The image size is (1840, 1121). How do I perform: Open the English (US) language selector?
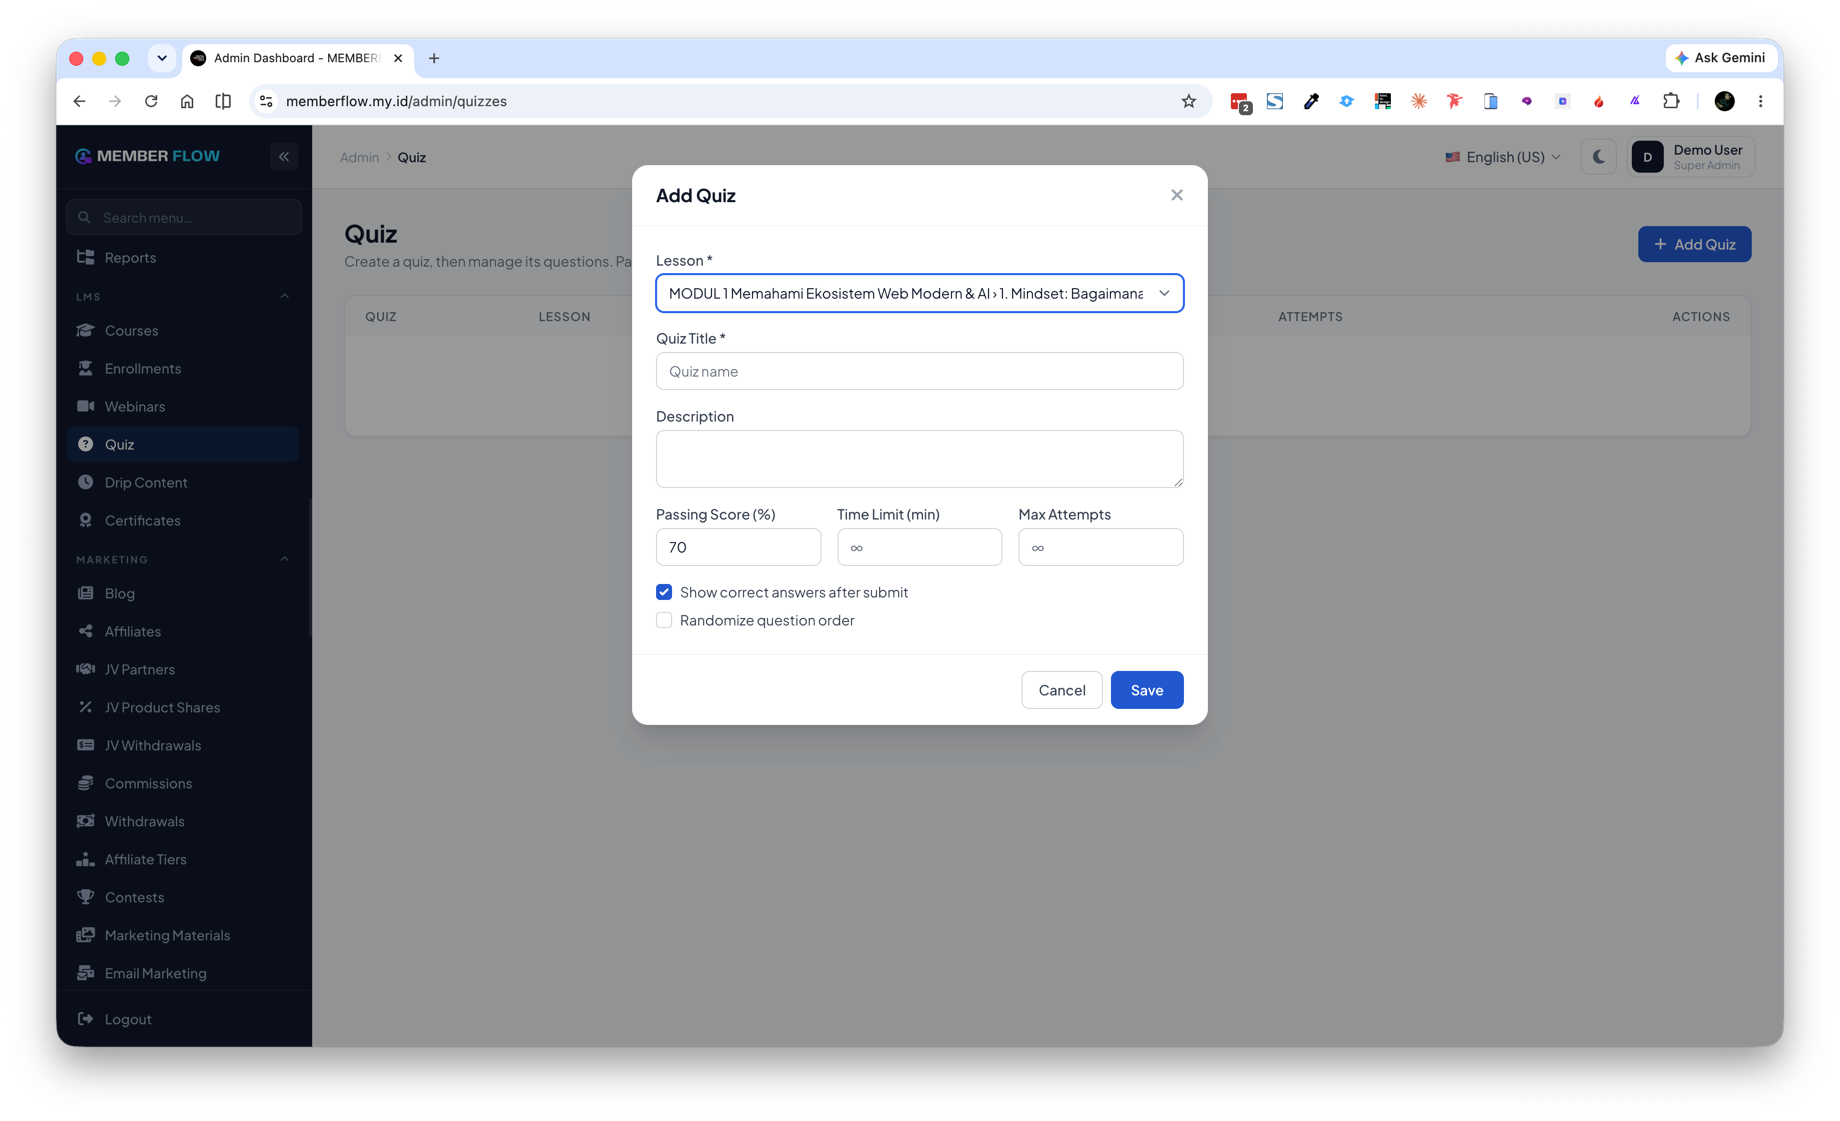pos(1502,157)
